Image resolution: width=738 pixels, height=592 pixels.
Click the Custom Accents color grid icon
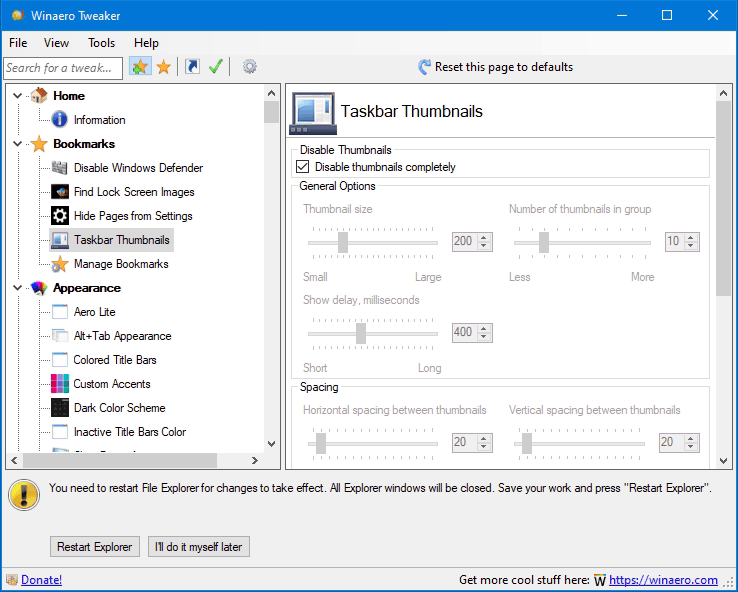pyautogui.click(x=60, y=384)
